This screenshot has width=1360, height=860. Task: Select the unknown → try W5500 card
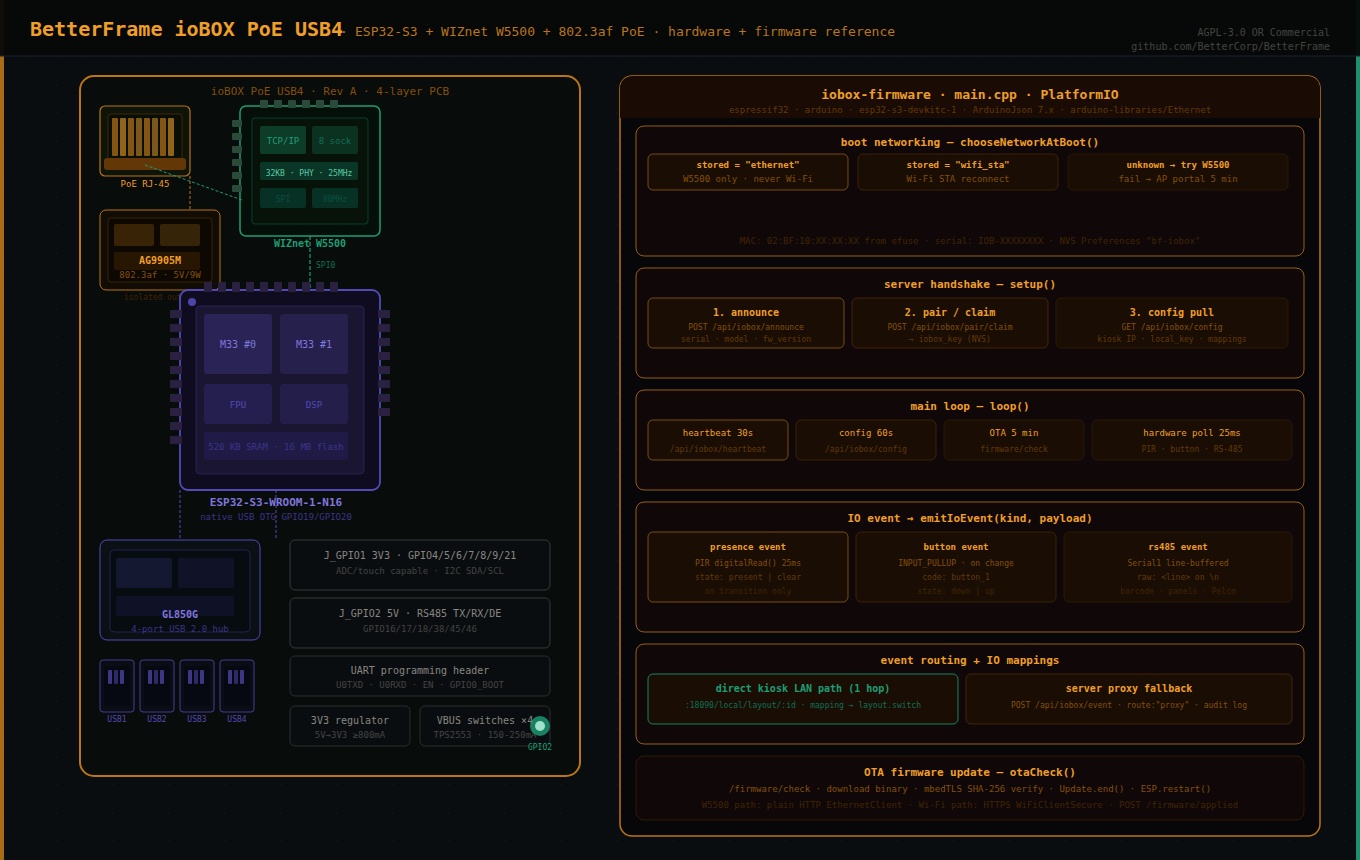pos(1178,172)
